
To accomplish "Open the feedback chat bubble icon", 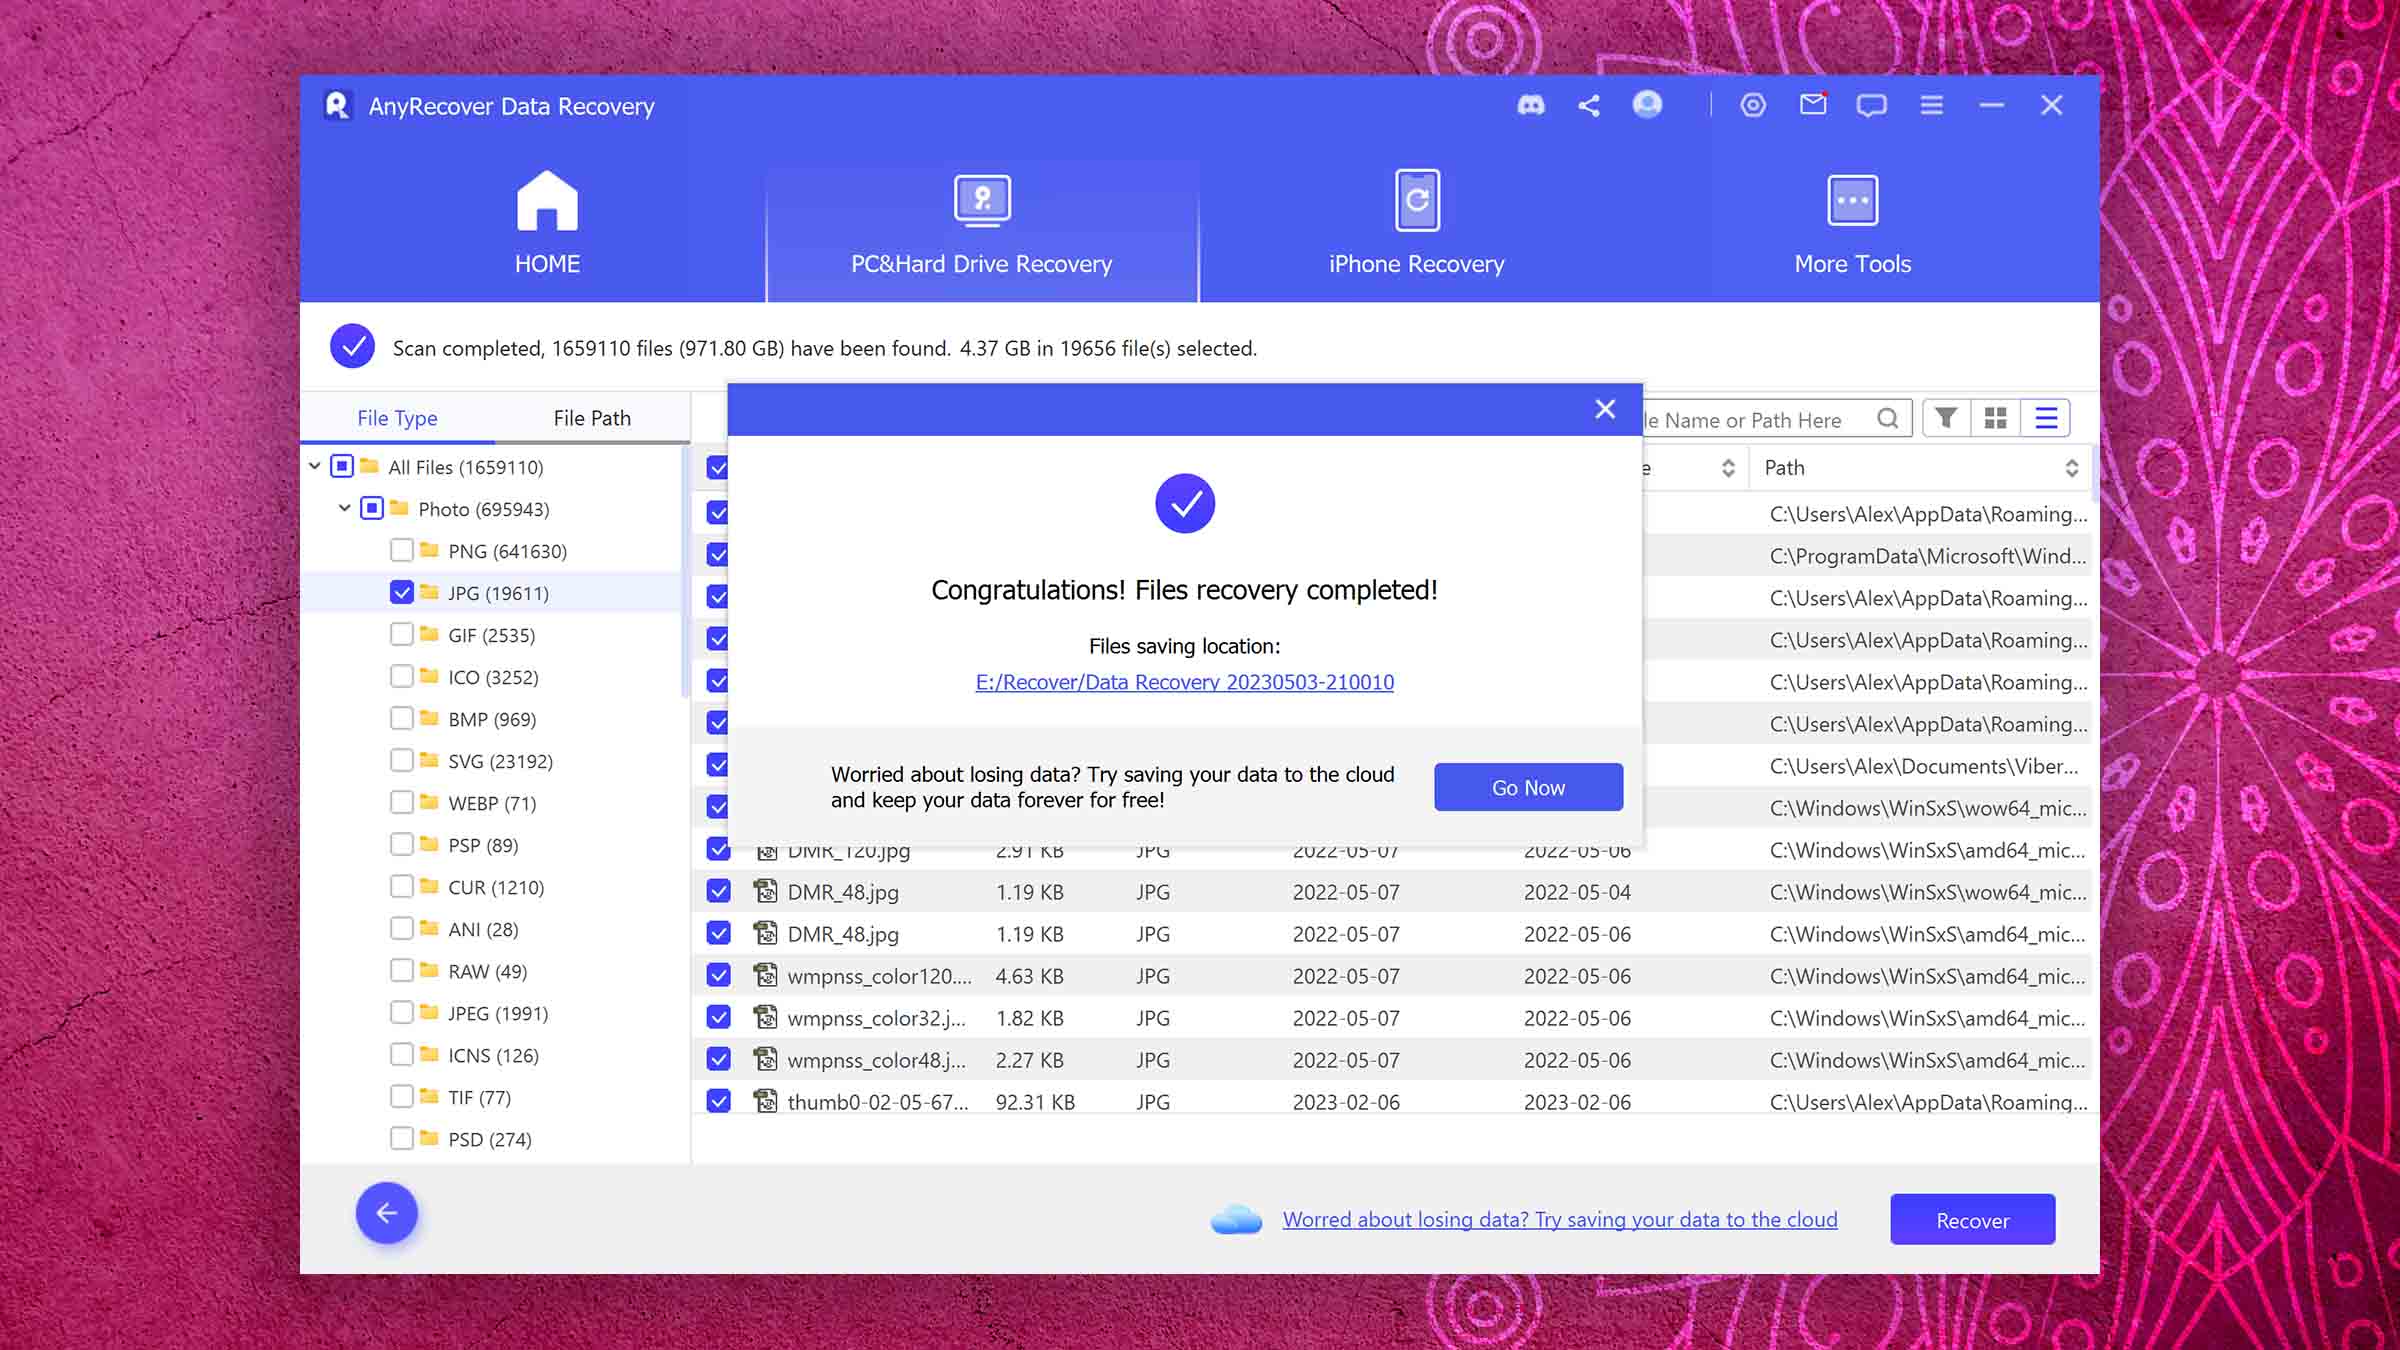I will point(1871,105).
